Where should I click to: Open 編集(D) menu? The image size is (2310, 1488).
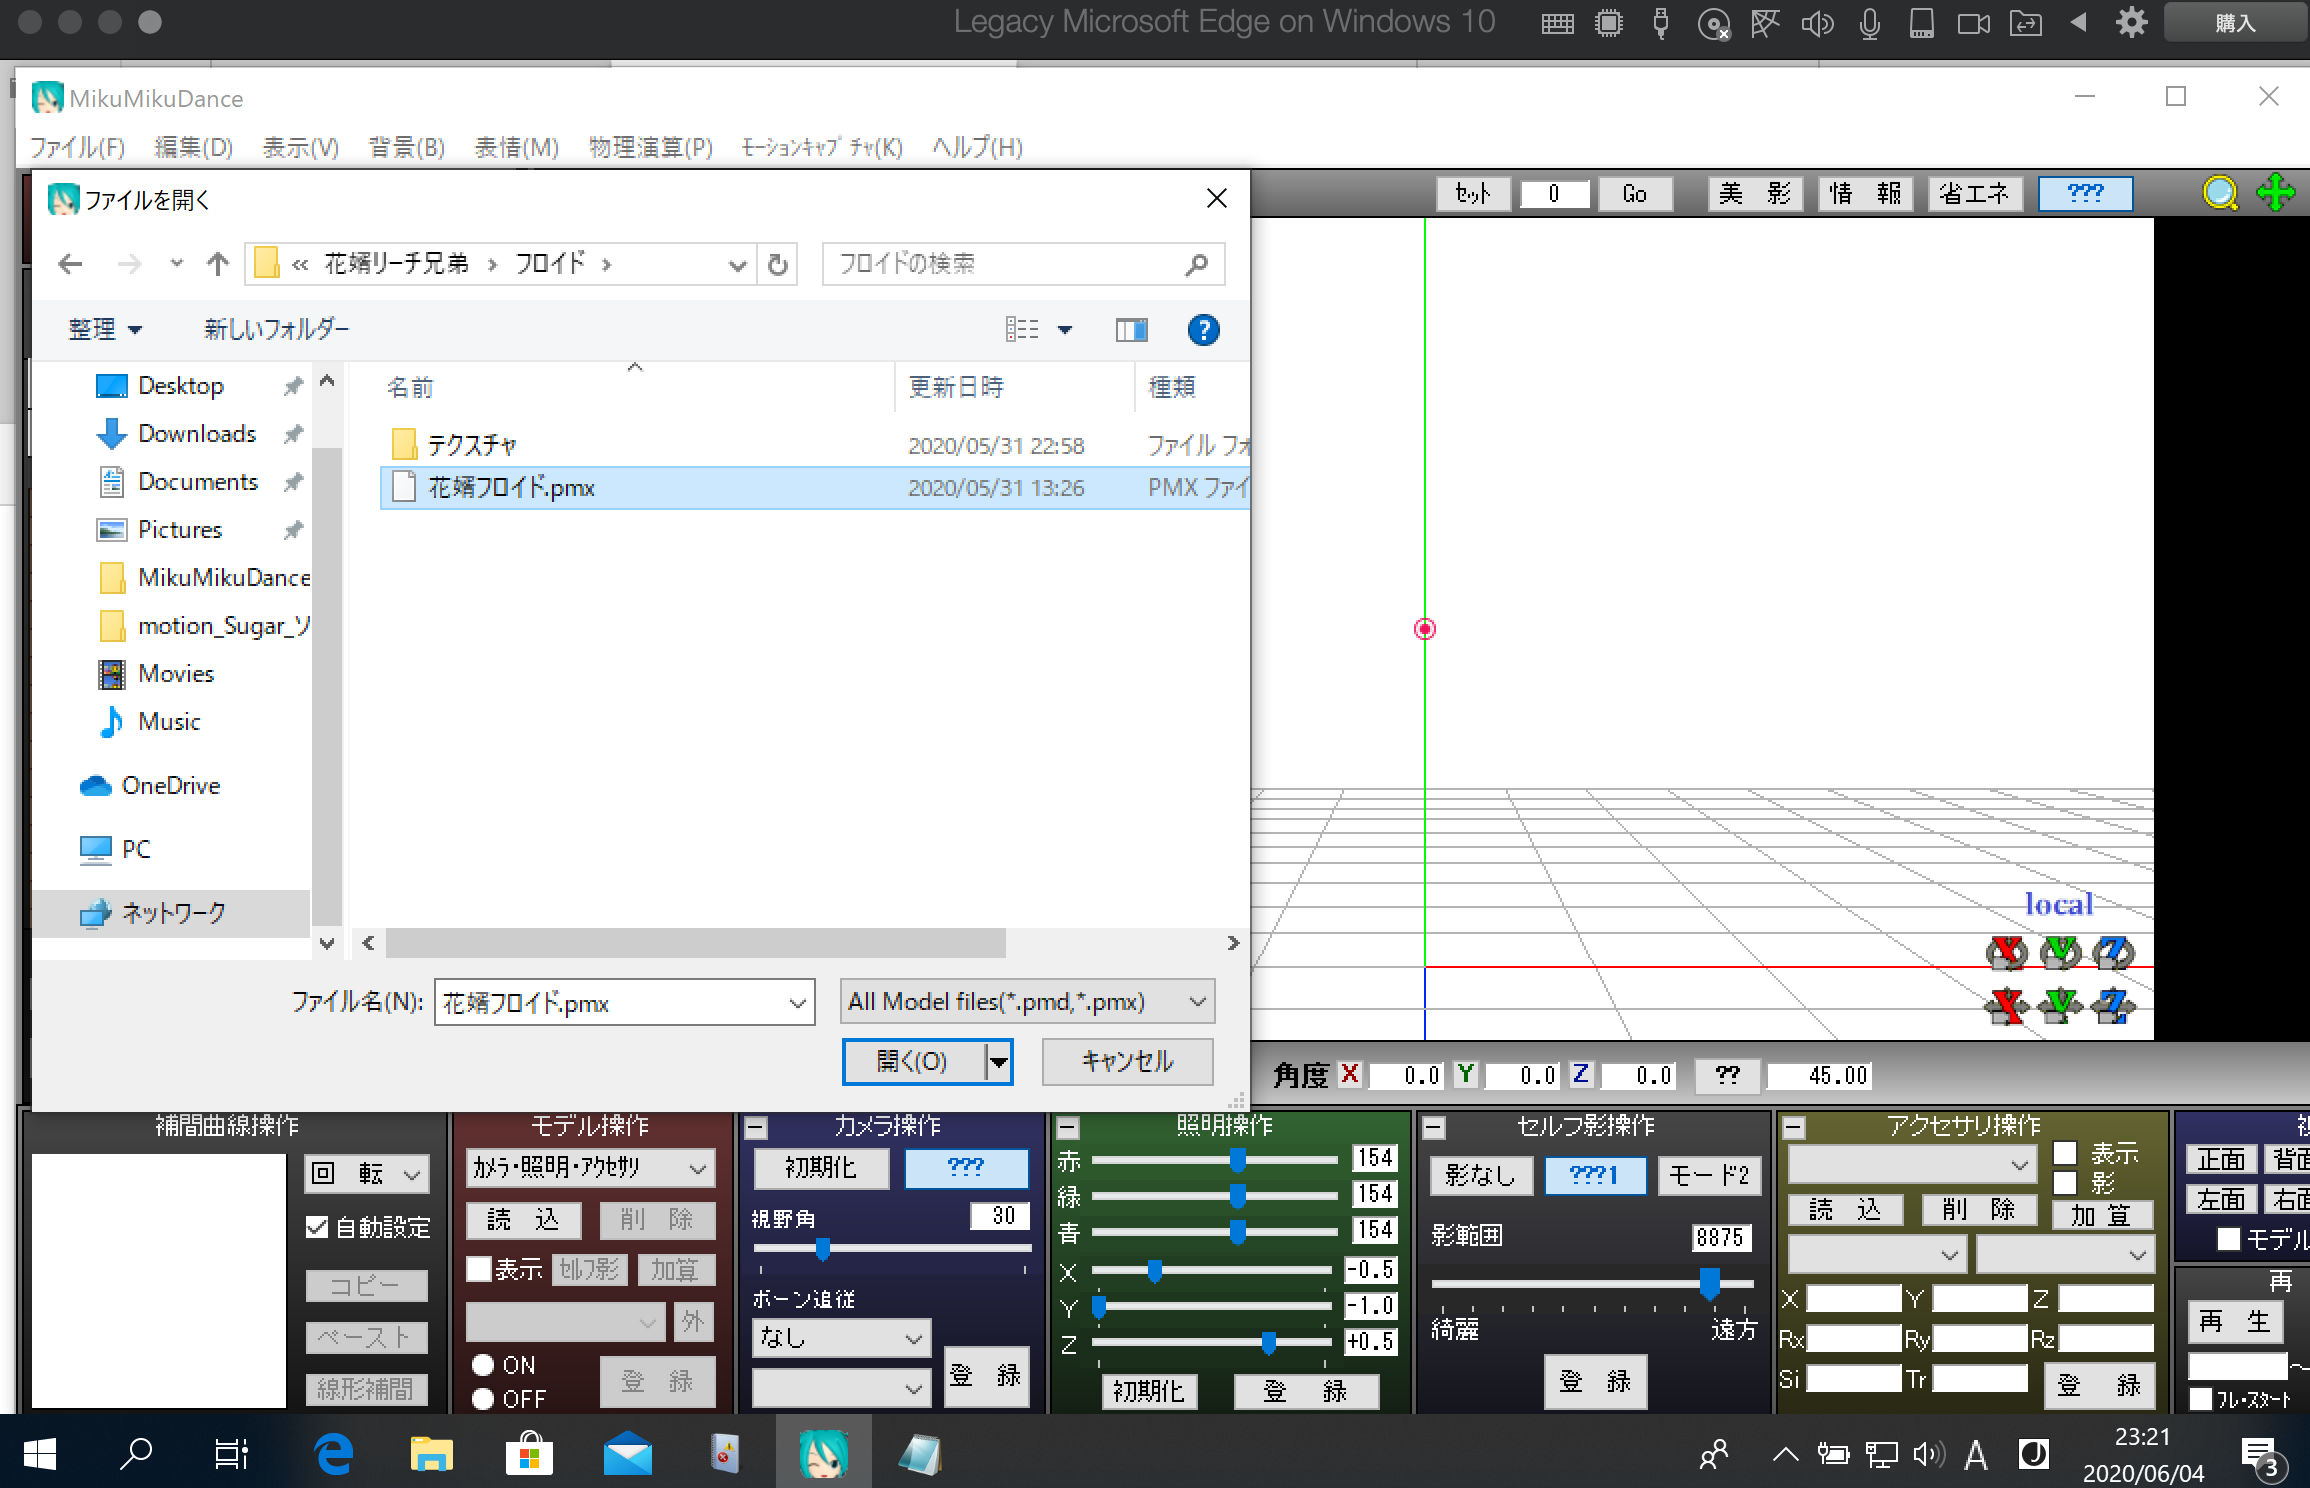(x=194, y=148)
